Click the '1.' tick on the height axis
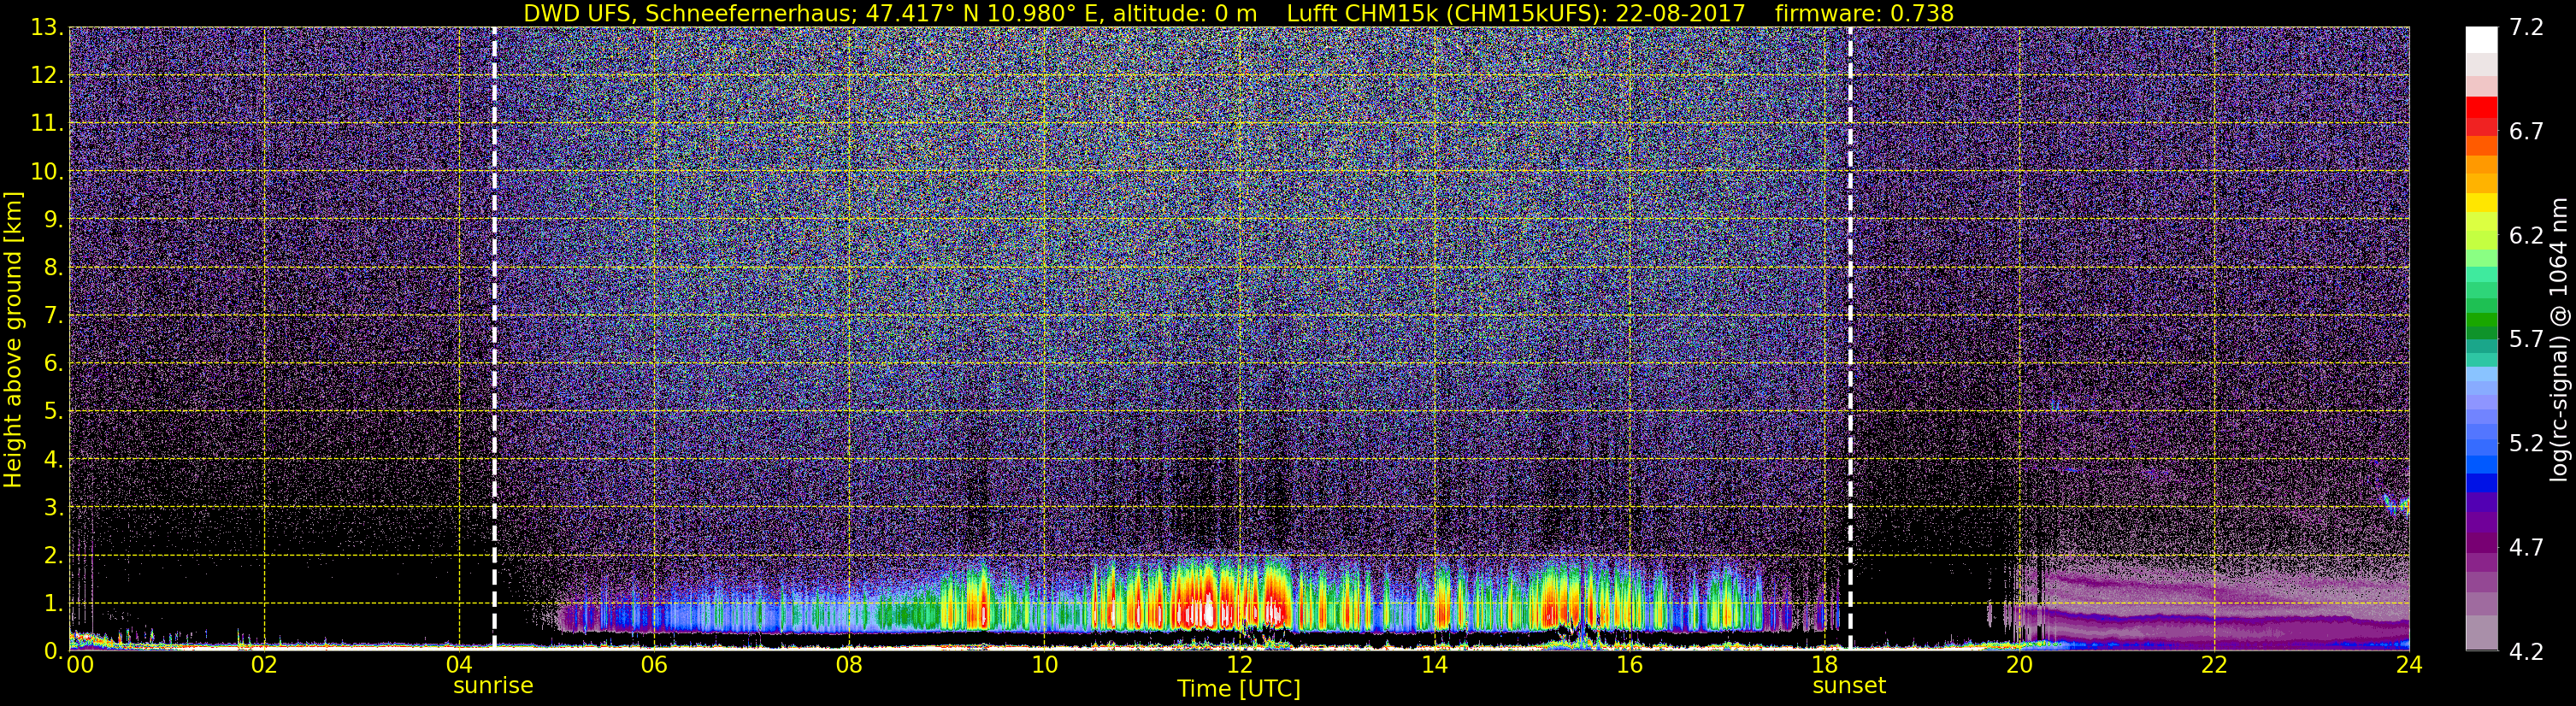 (53, 603)
